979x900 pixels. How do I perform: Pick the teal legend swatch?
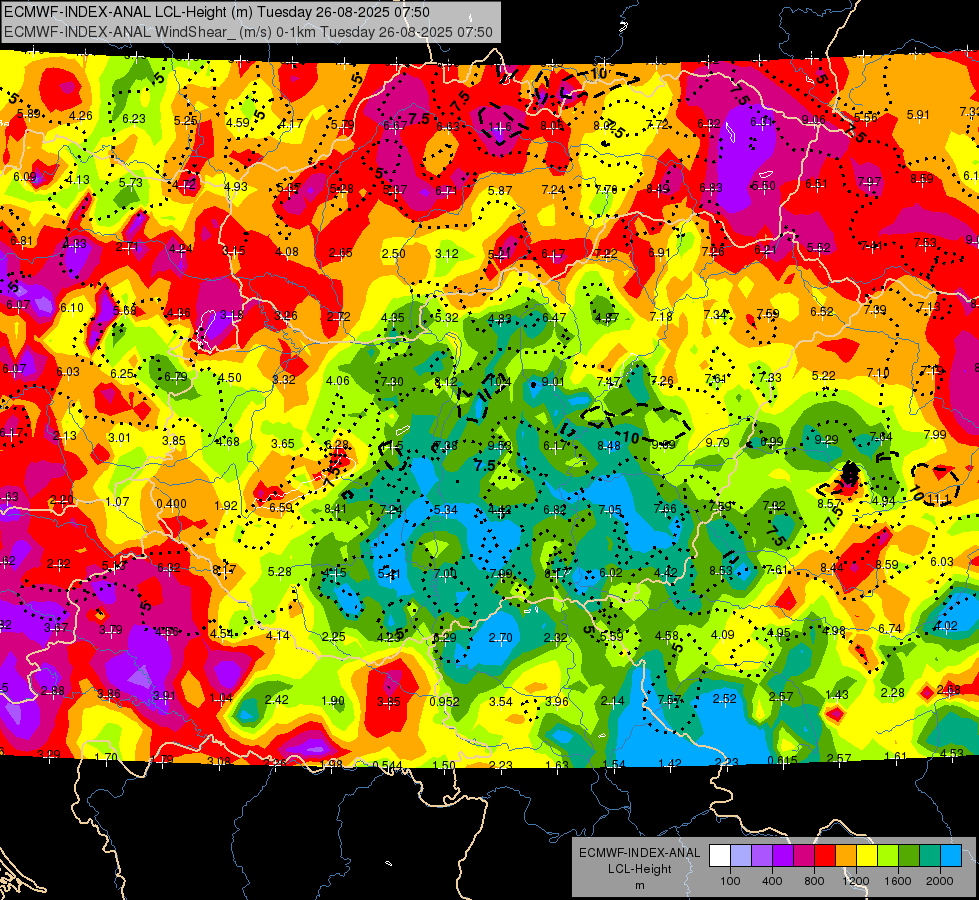(x=930, y=855)
